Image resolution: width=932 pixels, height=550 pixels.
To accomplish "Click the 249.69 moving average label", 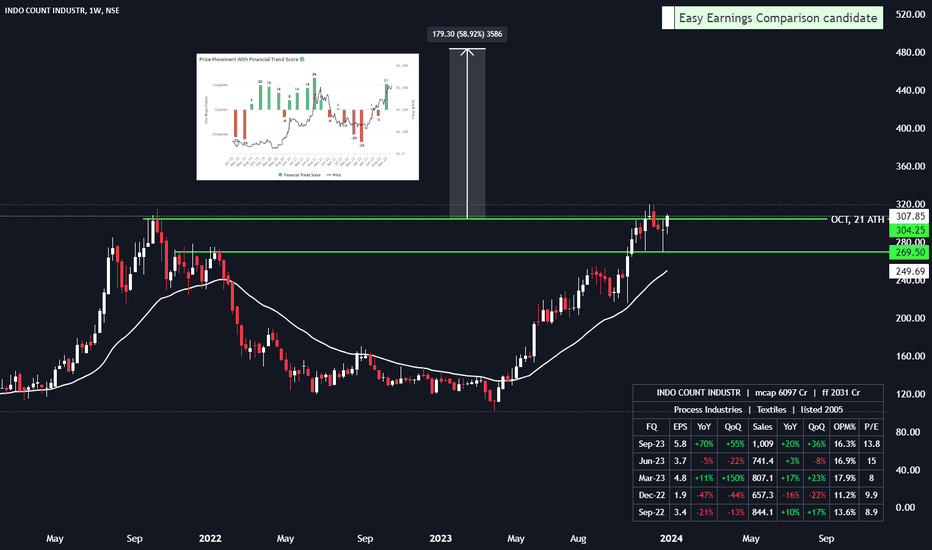I will pyautogui.click(x=910, y=271).
